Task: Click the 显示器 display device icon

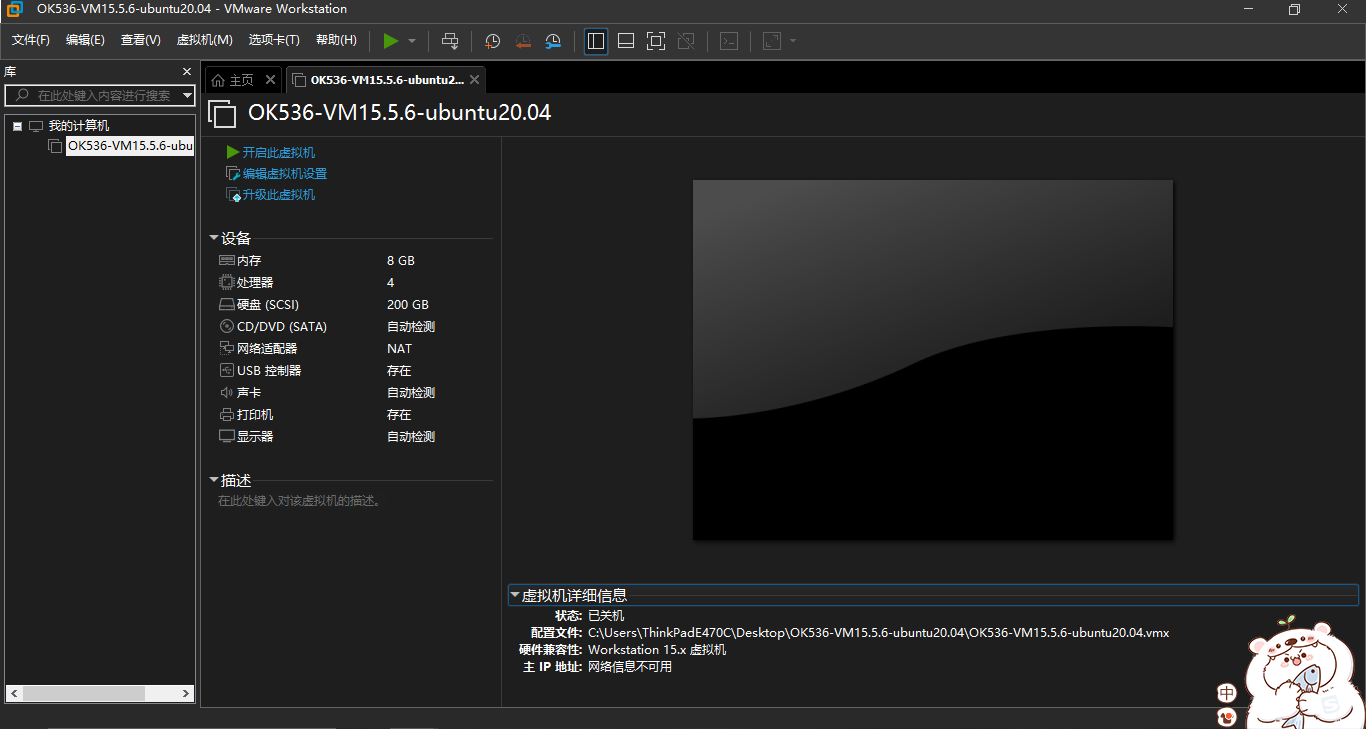Action: 227,436
